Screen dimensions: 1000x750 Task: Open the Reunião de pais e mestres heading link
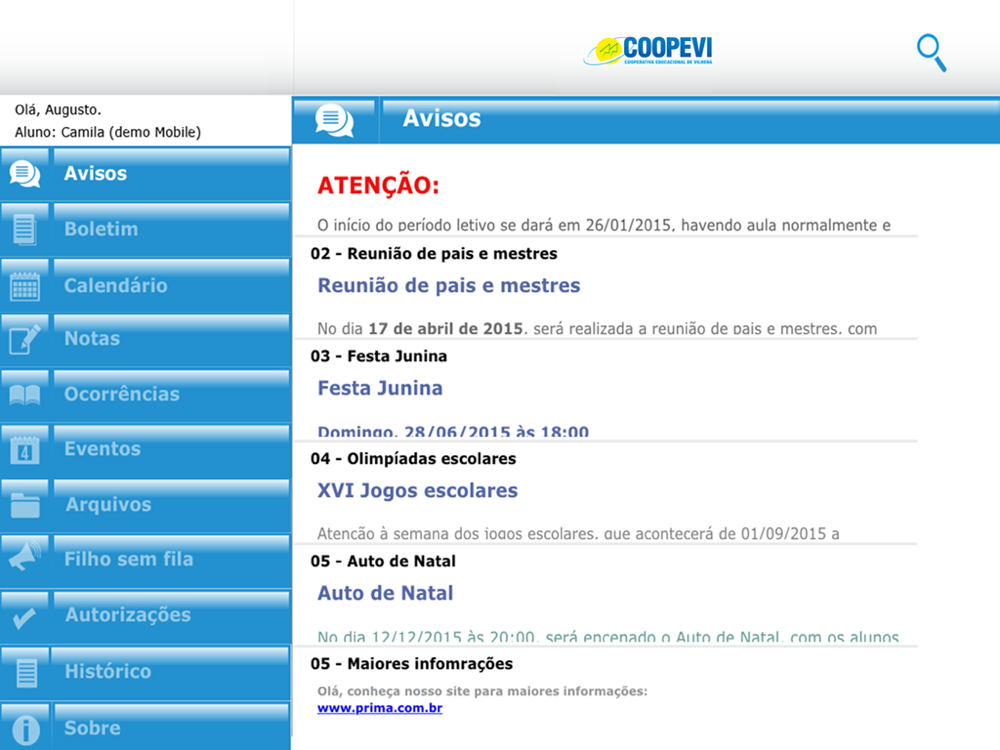[x=449, y=285]
